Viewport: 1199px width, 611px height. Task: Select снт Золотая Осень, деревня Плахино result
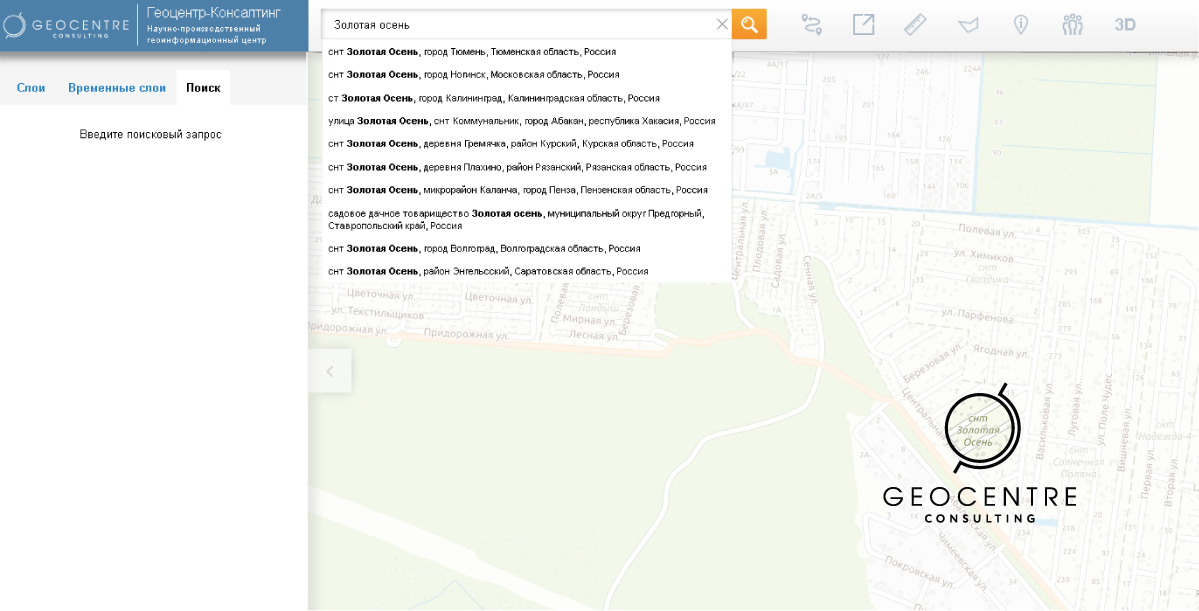(526, 167)
